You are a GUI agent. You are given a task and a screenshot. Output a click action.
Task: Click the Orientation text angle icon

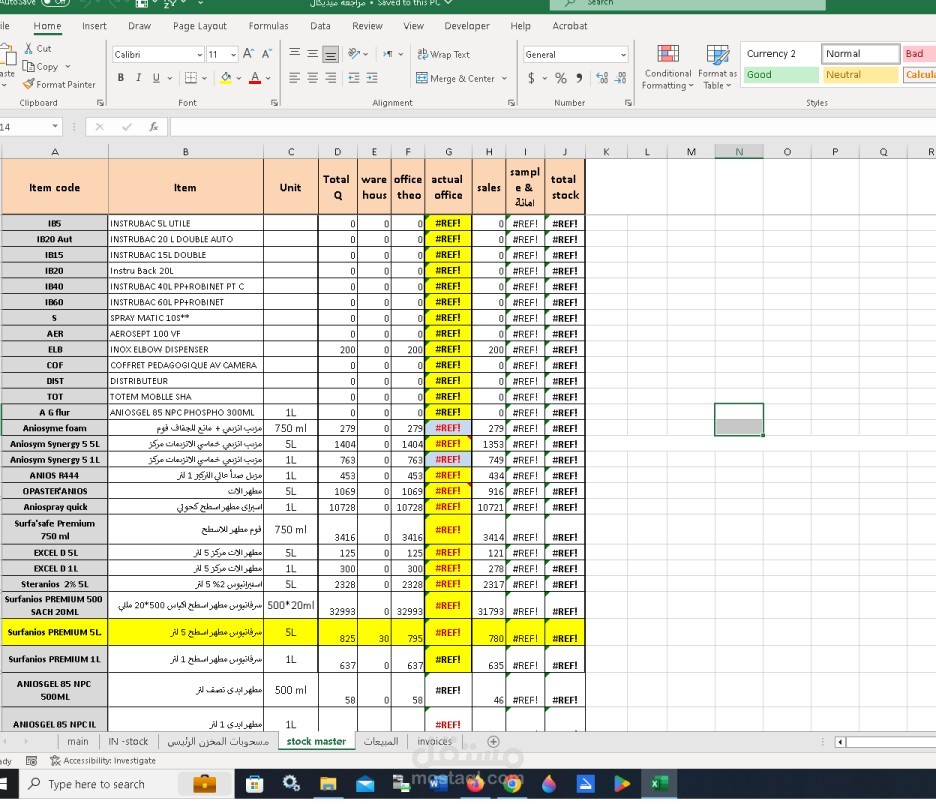pyautogui.click(x=354, y=54)
